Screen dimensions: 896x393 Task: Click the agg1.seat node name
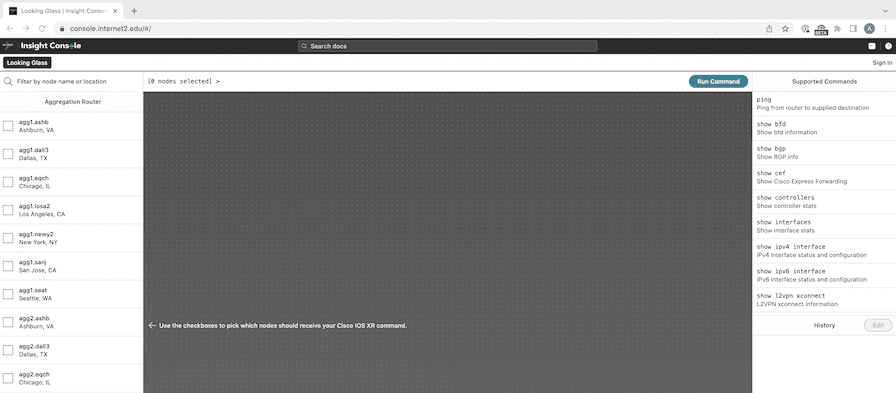[33, 290]
